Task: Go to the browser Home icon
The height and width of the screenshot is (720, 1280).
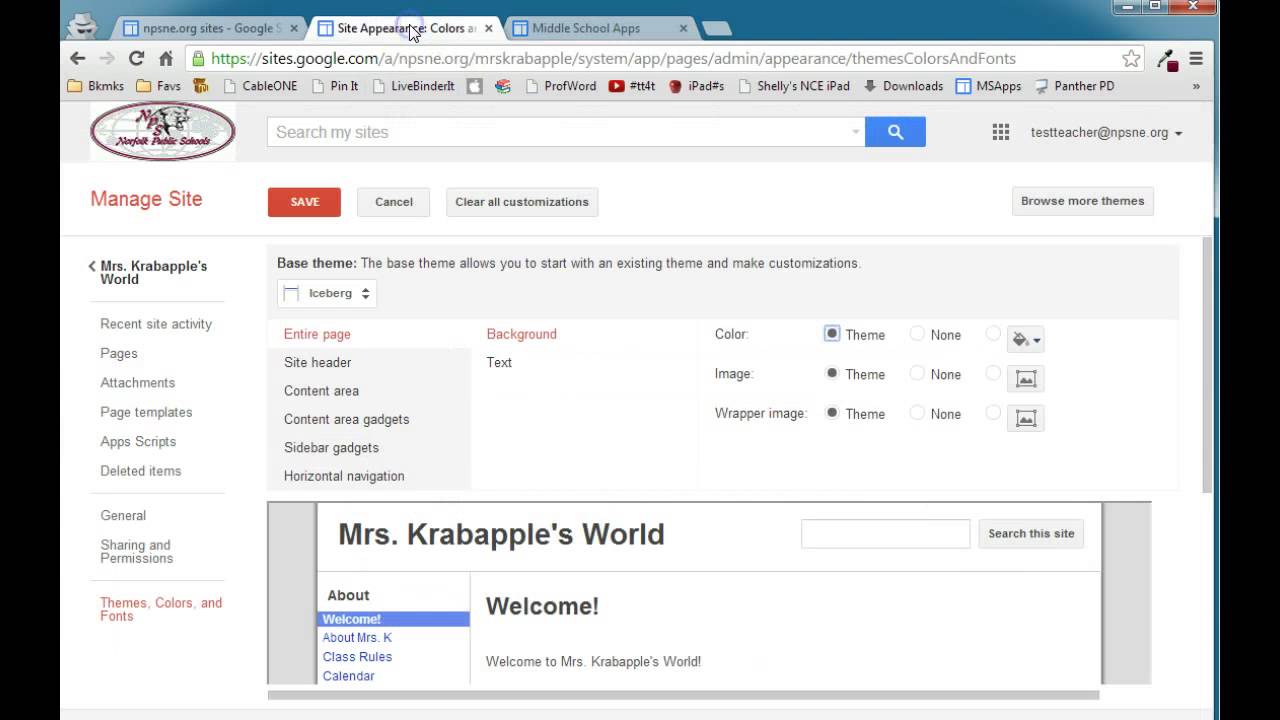Action: 166,58
